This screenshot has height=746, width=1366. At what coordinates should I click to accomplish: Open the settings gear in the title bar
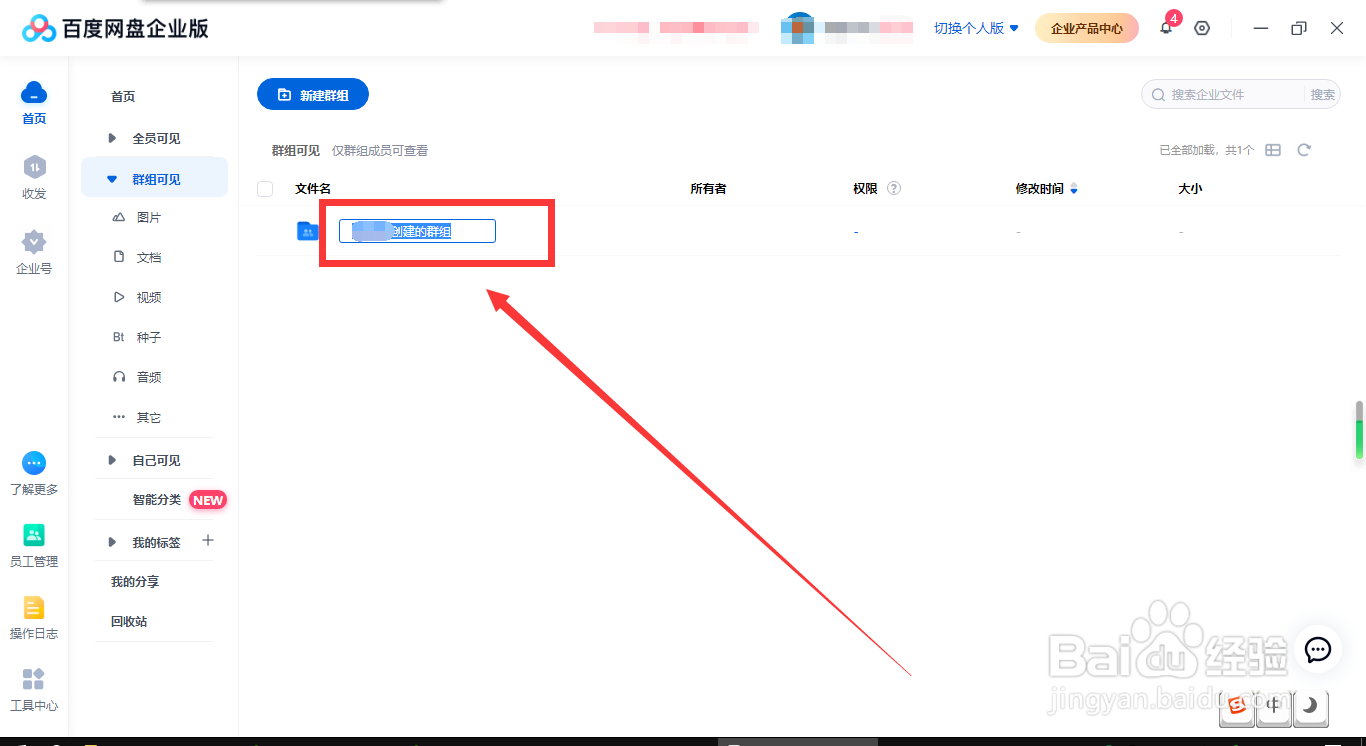click(1202, 28)
